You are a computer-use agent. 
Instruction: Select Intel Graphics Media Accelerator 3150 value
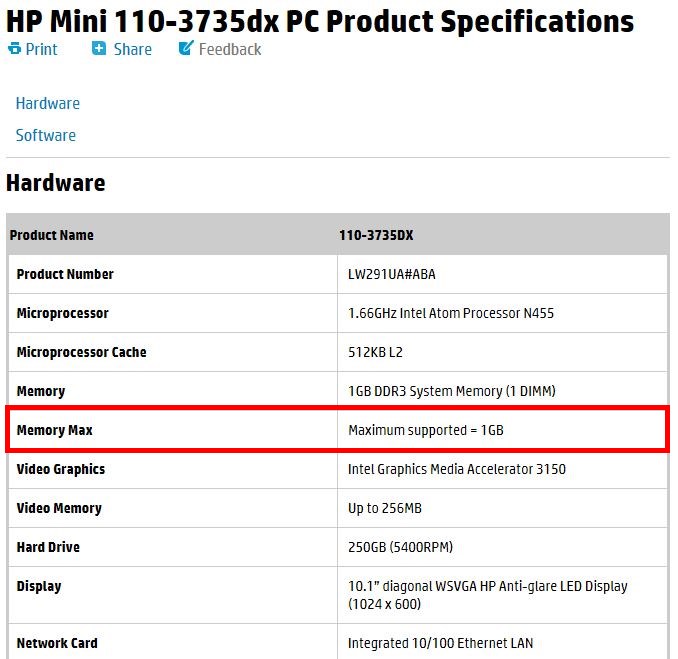(x=457, y=469)
